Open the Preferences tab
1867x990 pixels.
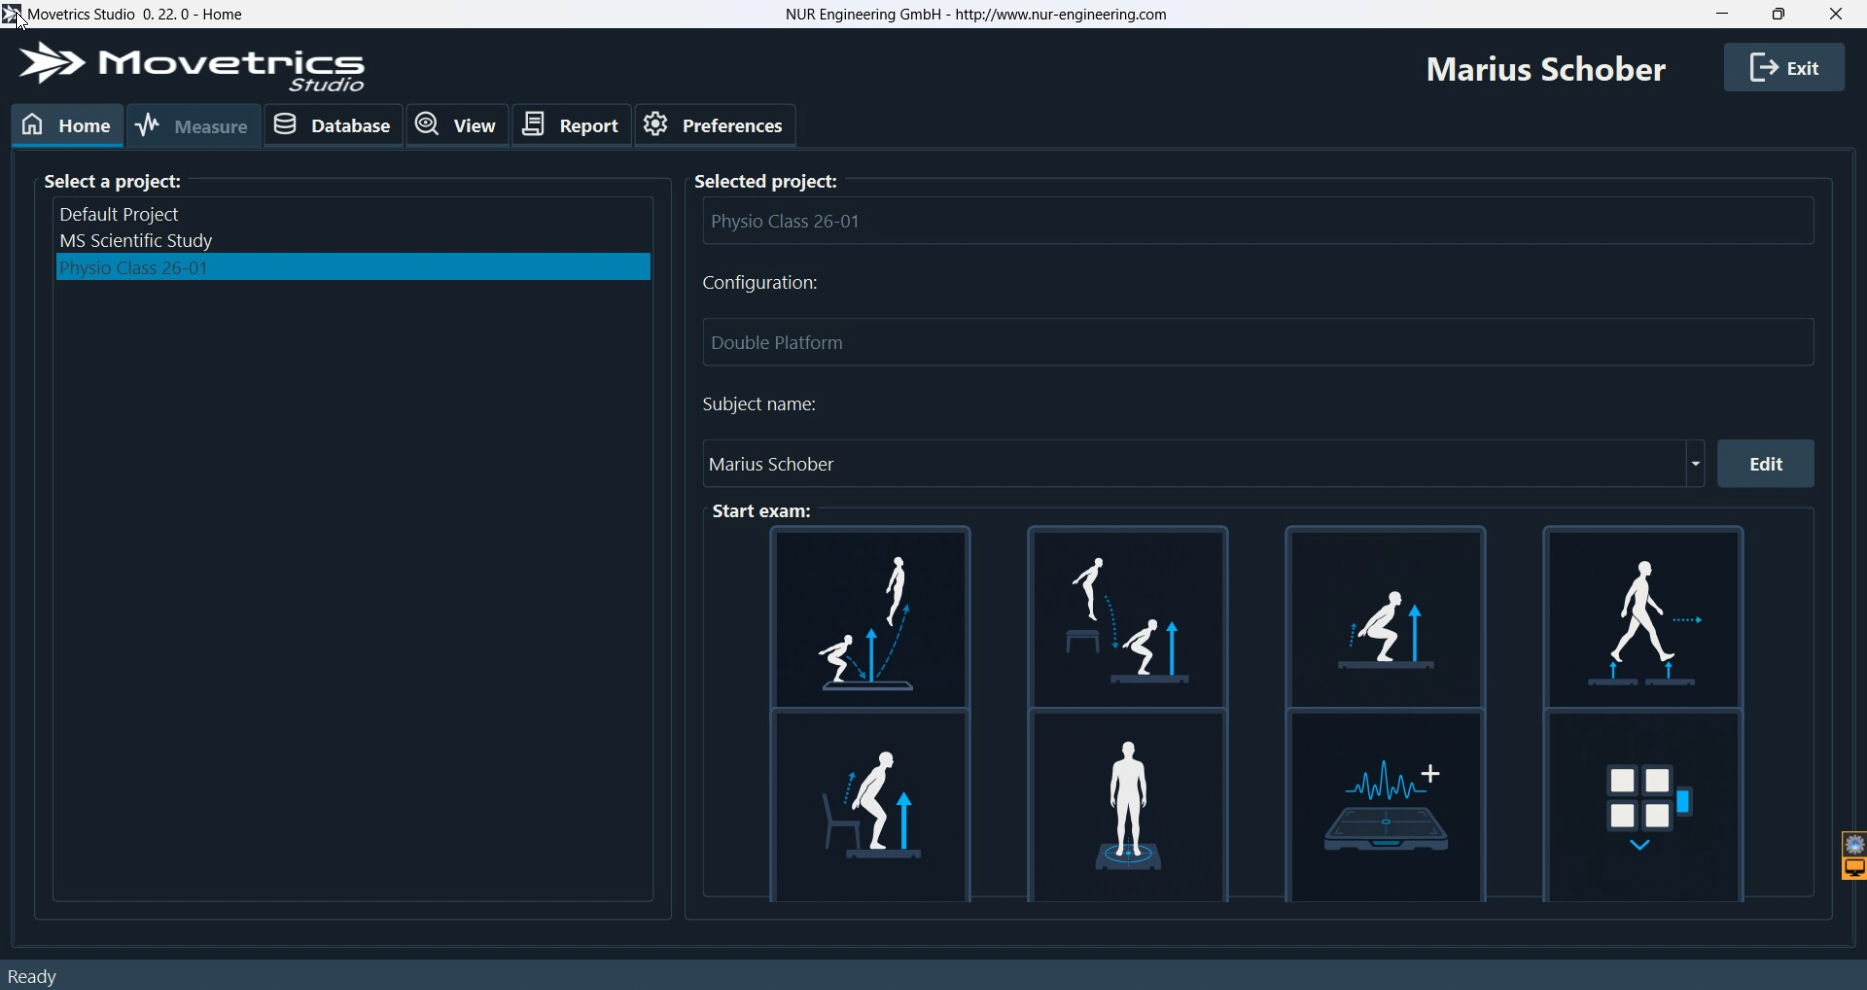click(x=715, y=126)
